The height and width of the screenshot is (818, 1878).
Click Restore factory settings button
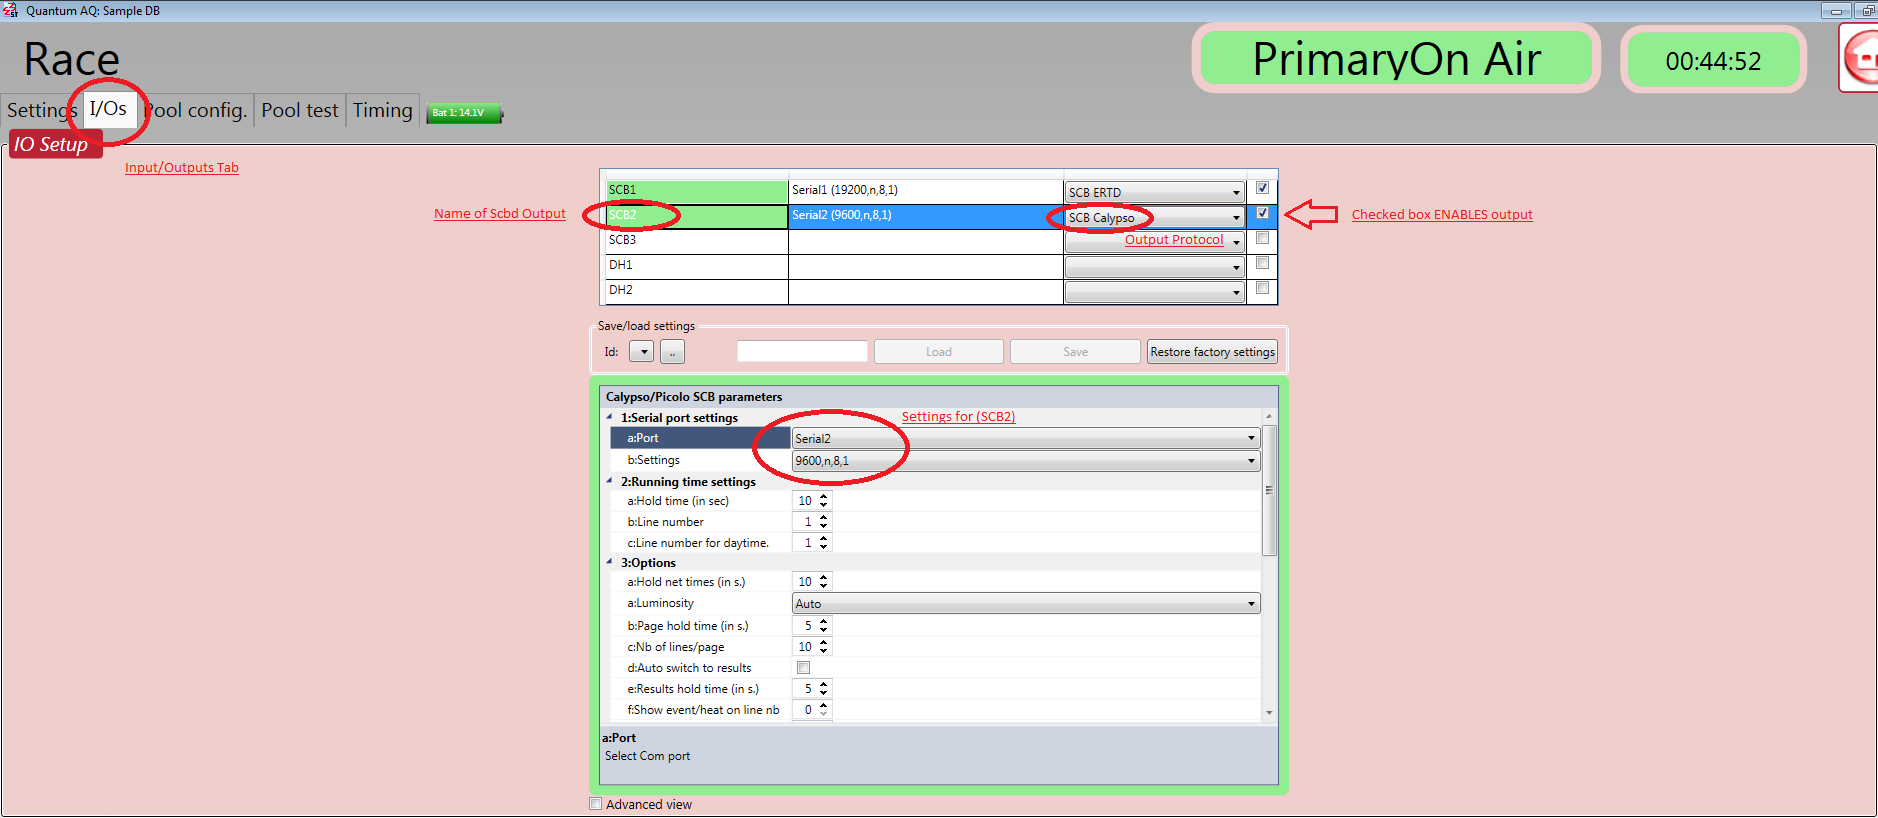(x=1212, y=352)
